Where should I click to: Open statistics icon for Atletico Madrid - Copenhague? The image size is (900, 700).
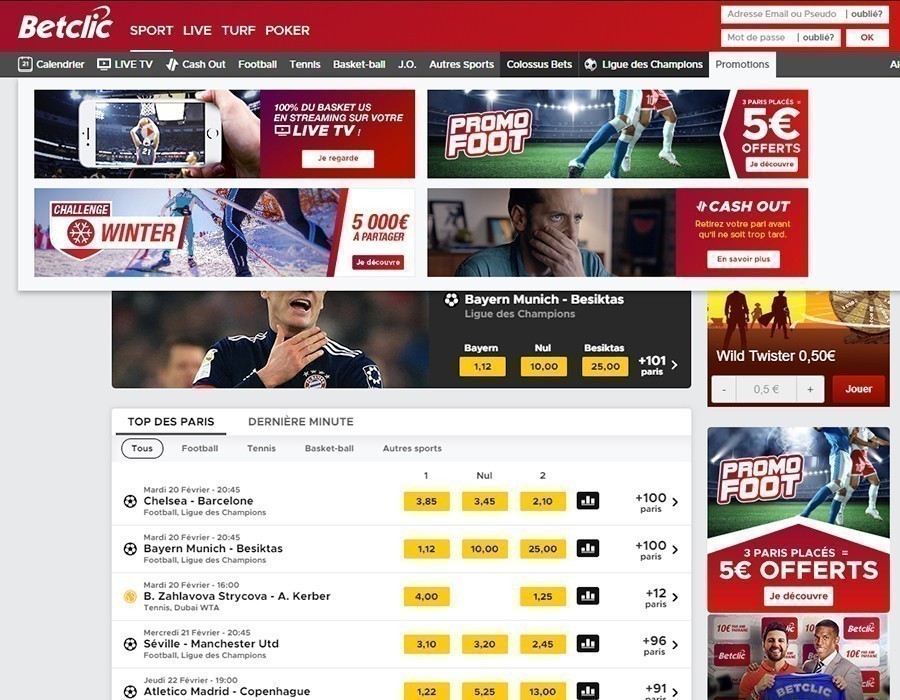click(588, 691)
